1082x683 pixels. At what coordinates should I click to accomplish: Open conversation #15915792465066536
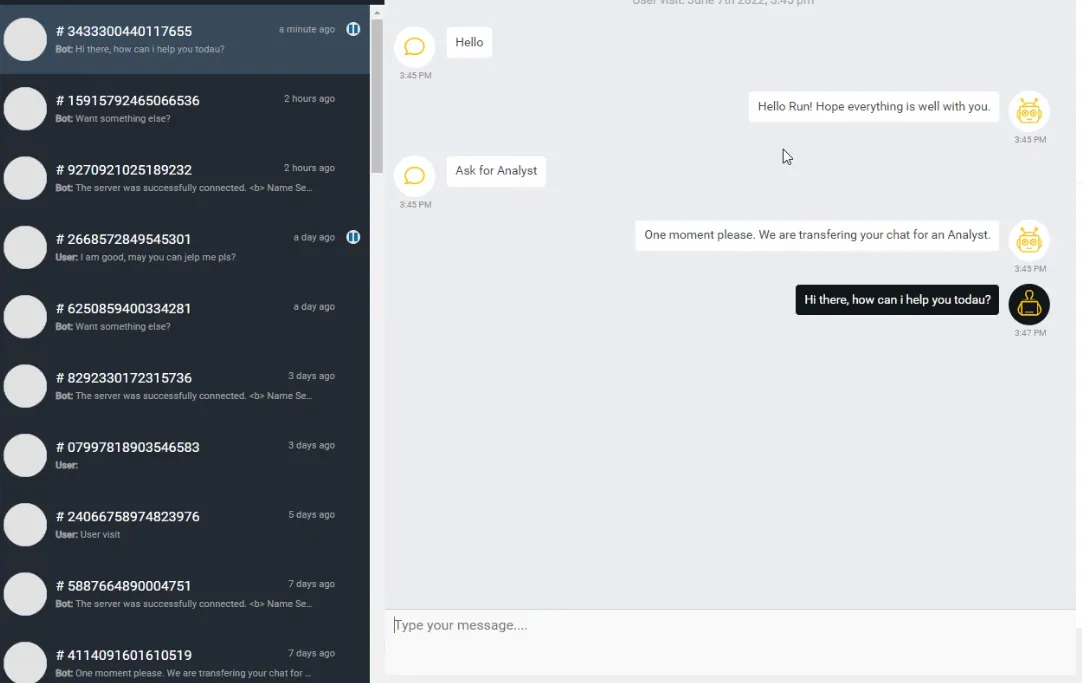(x=185, y=108)
